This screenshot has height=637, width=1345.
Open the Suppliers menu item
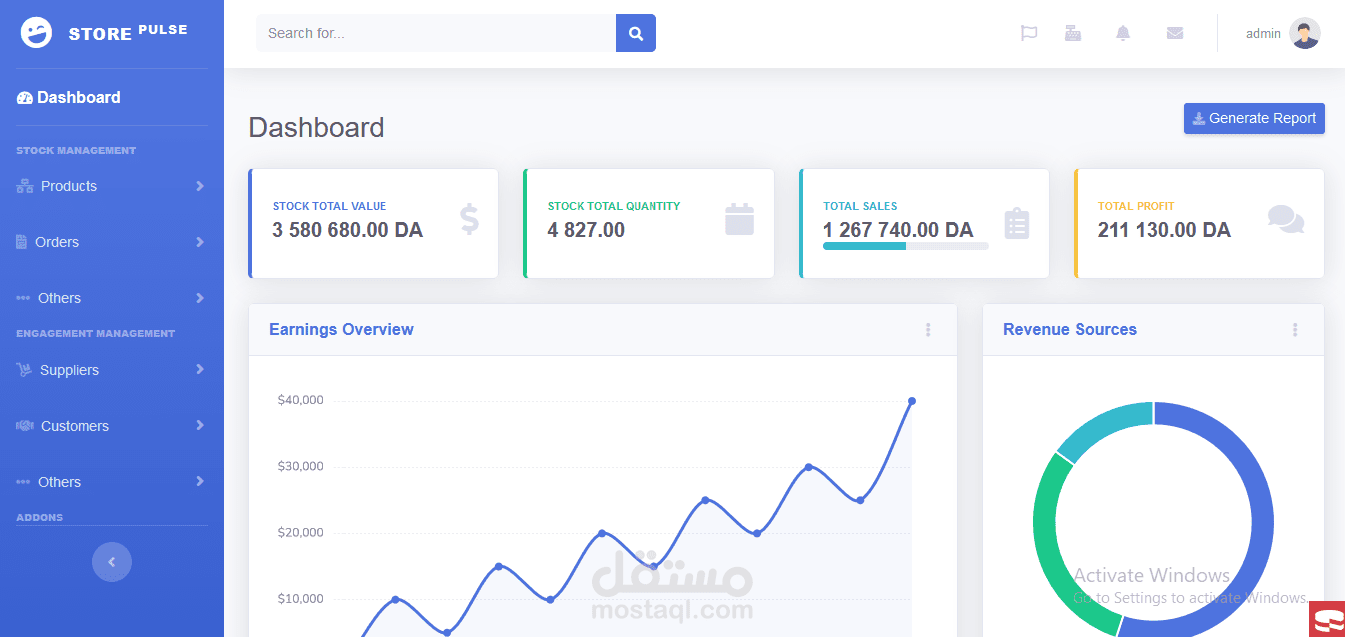[112, 370]
